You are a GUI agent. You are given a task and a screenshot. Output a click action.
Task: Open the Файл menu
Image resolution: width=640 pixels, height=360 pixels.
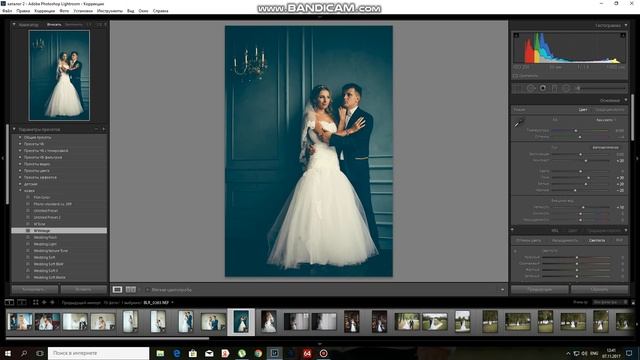[x=7, y=11]
